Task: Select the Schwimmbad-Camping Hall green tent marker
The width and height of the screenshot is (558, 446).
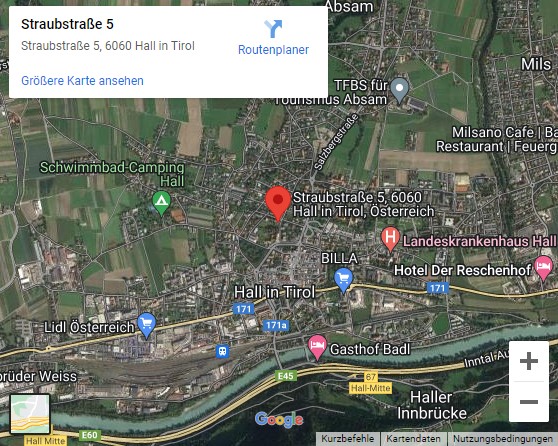Action: 162,204
